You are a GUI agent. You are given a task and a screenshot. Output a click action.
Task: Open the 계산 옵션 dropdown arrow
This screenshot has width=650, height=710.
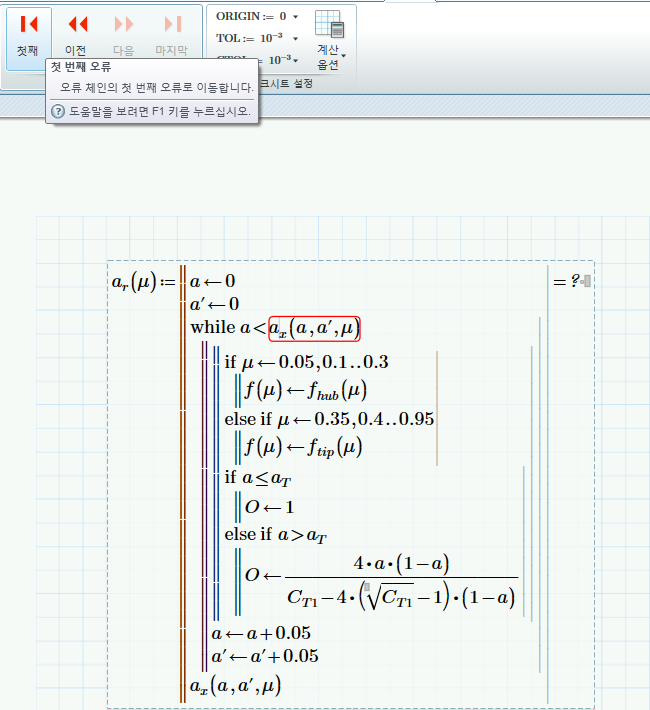click(343, 56)
